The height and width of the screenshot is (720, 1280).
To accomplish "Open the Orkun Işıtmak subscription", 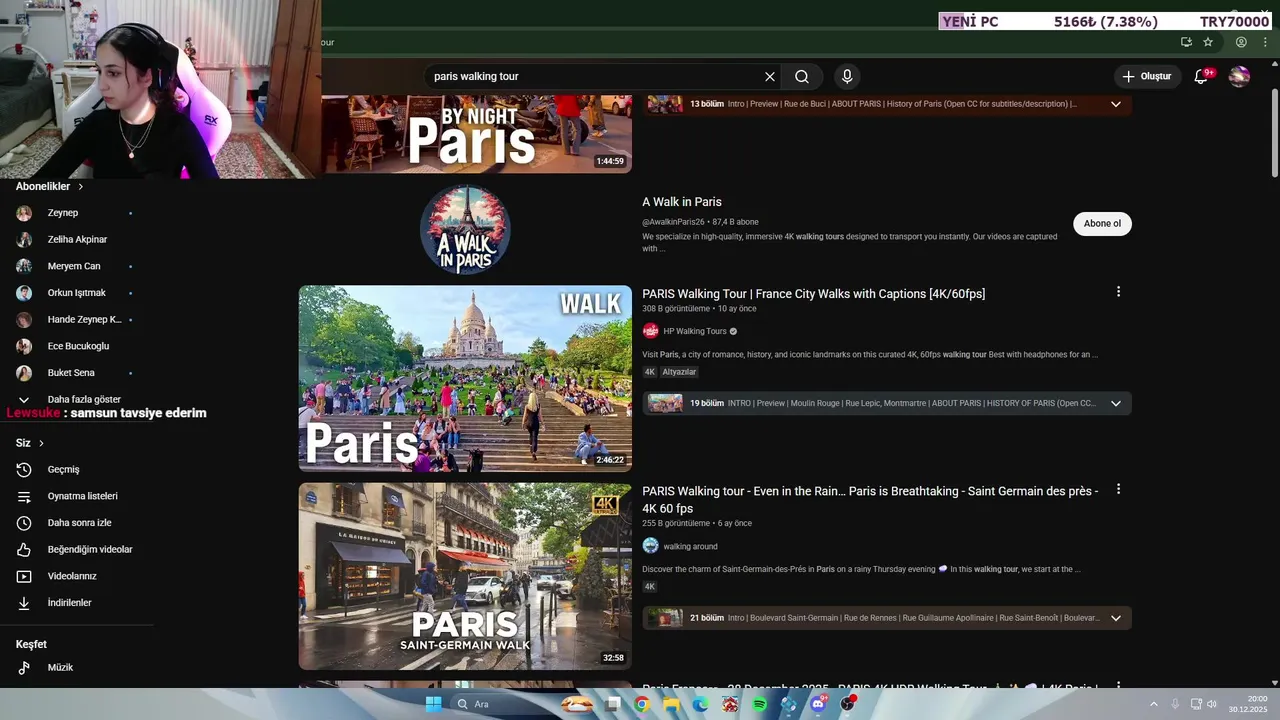I will [x=76, y=293].
